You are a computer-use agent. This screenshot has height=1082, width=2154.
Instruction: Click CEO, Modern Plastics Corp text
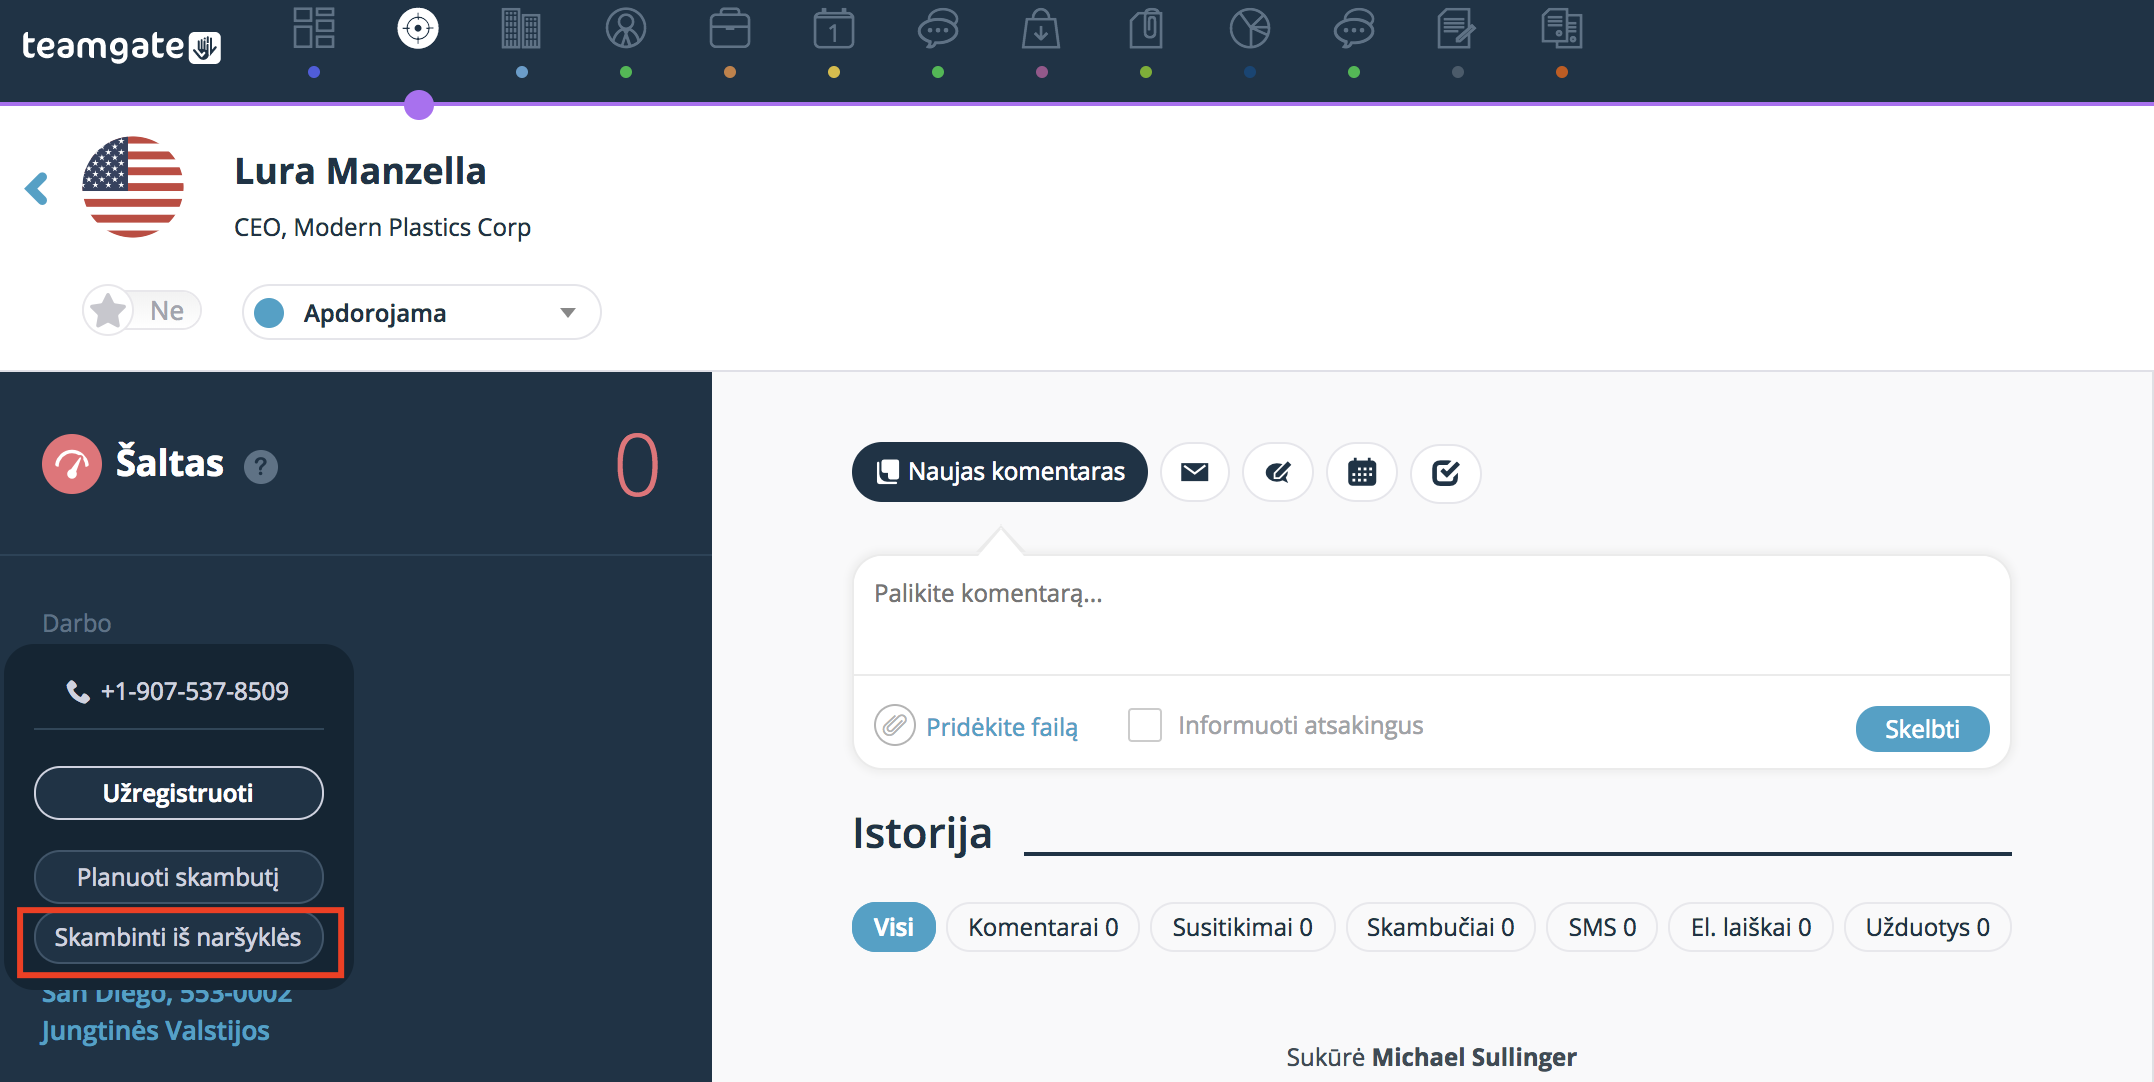coord(382,227)
